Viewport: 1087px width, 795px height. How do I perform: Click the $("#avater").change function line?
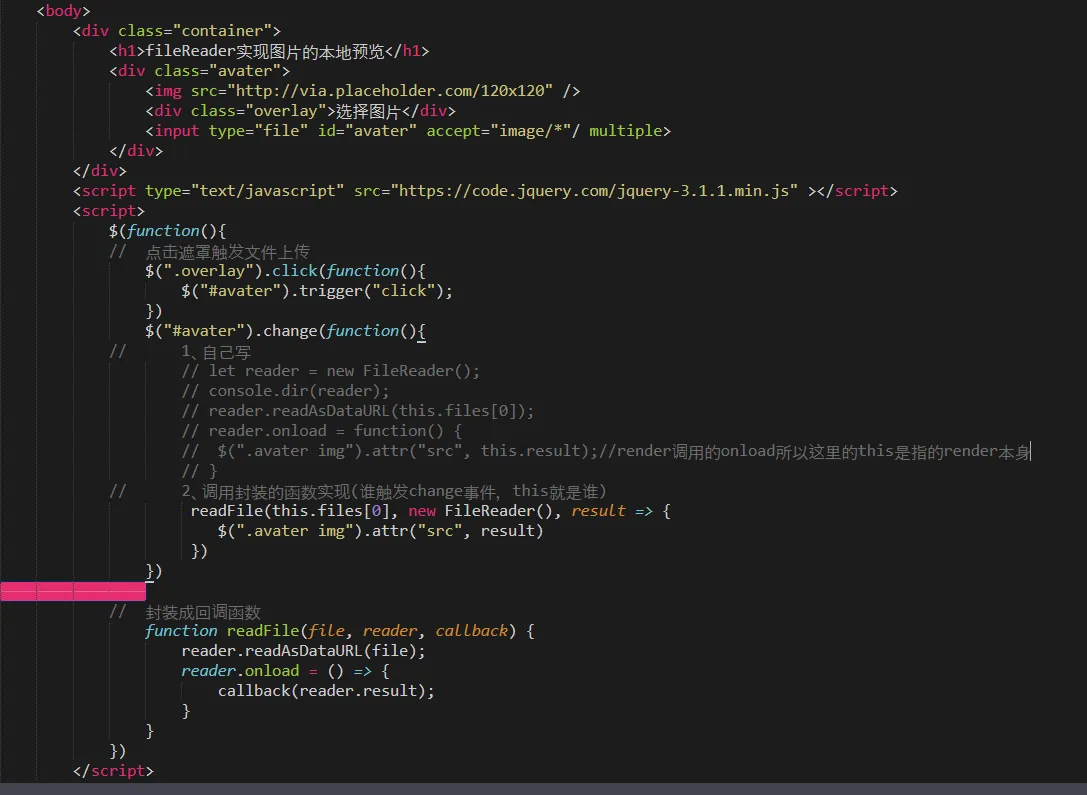click(x=285, y=331)
